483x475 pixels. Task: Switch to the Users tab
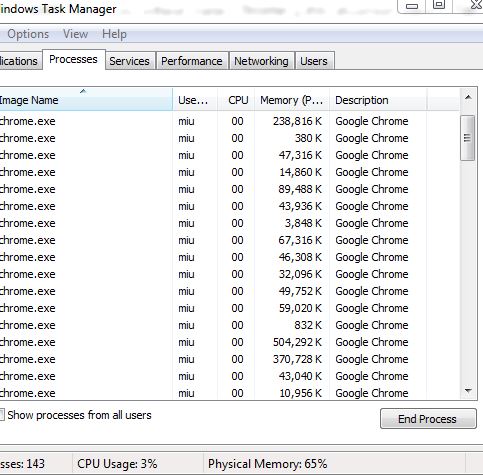click(314, 61)
